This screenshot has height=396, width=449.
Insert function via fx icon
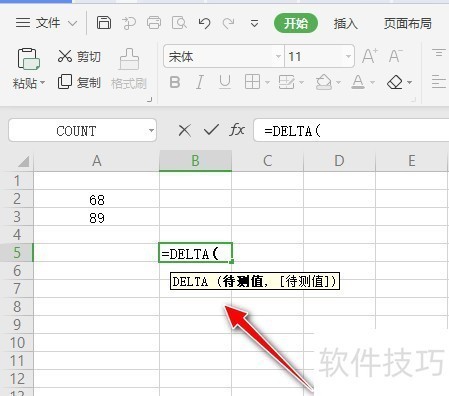[x=237, y=130]
